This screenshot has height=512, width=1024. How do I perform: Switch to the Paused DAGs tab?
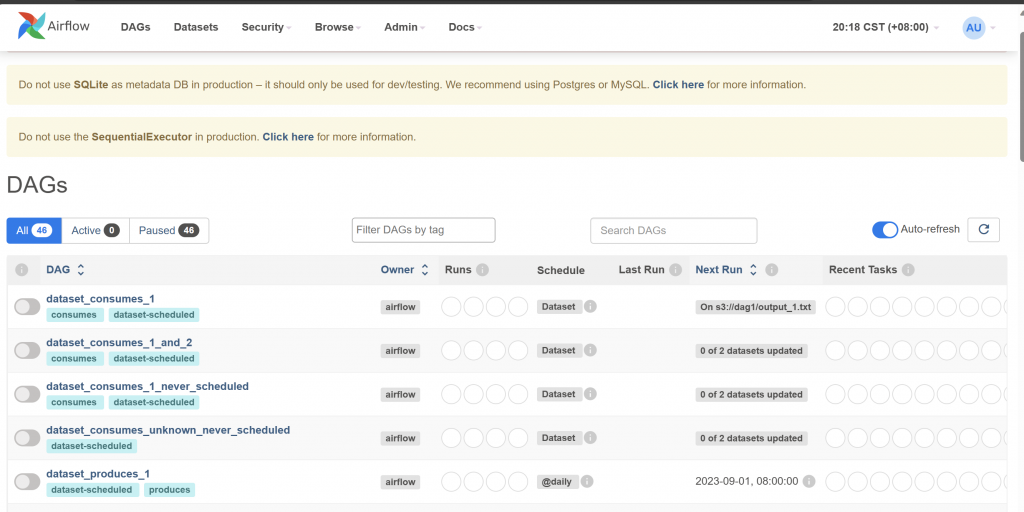click(x=168, y=231)
